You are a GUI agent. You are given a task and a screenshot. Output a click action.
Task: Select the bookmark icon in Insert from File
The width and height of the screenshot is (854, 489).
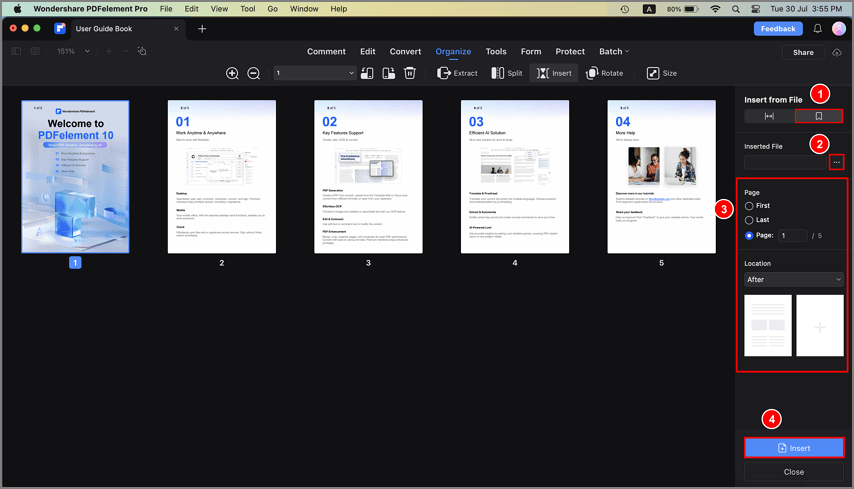pos(819,116)
